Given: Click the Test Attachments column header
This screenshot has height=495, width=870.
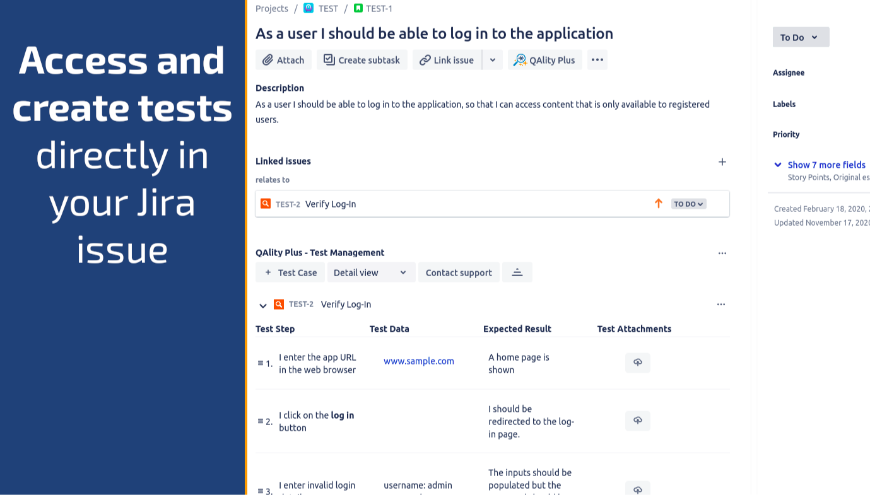Looking at the screenshot, I should tap(634, 329).
